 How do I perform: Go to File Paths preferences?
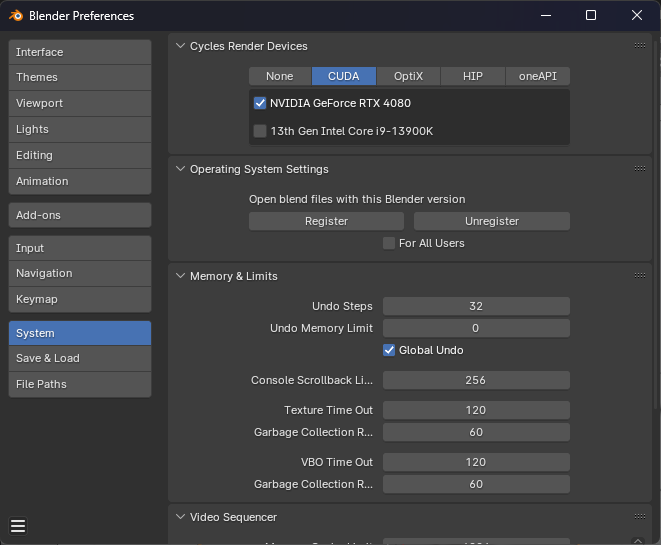pyautogui.click(x=80, y=384)
